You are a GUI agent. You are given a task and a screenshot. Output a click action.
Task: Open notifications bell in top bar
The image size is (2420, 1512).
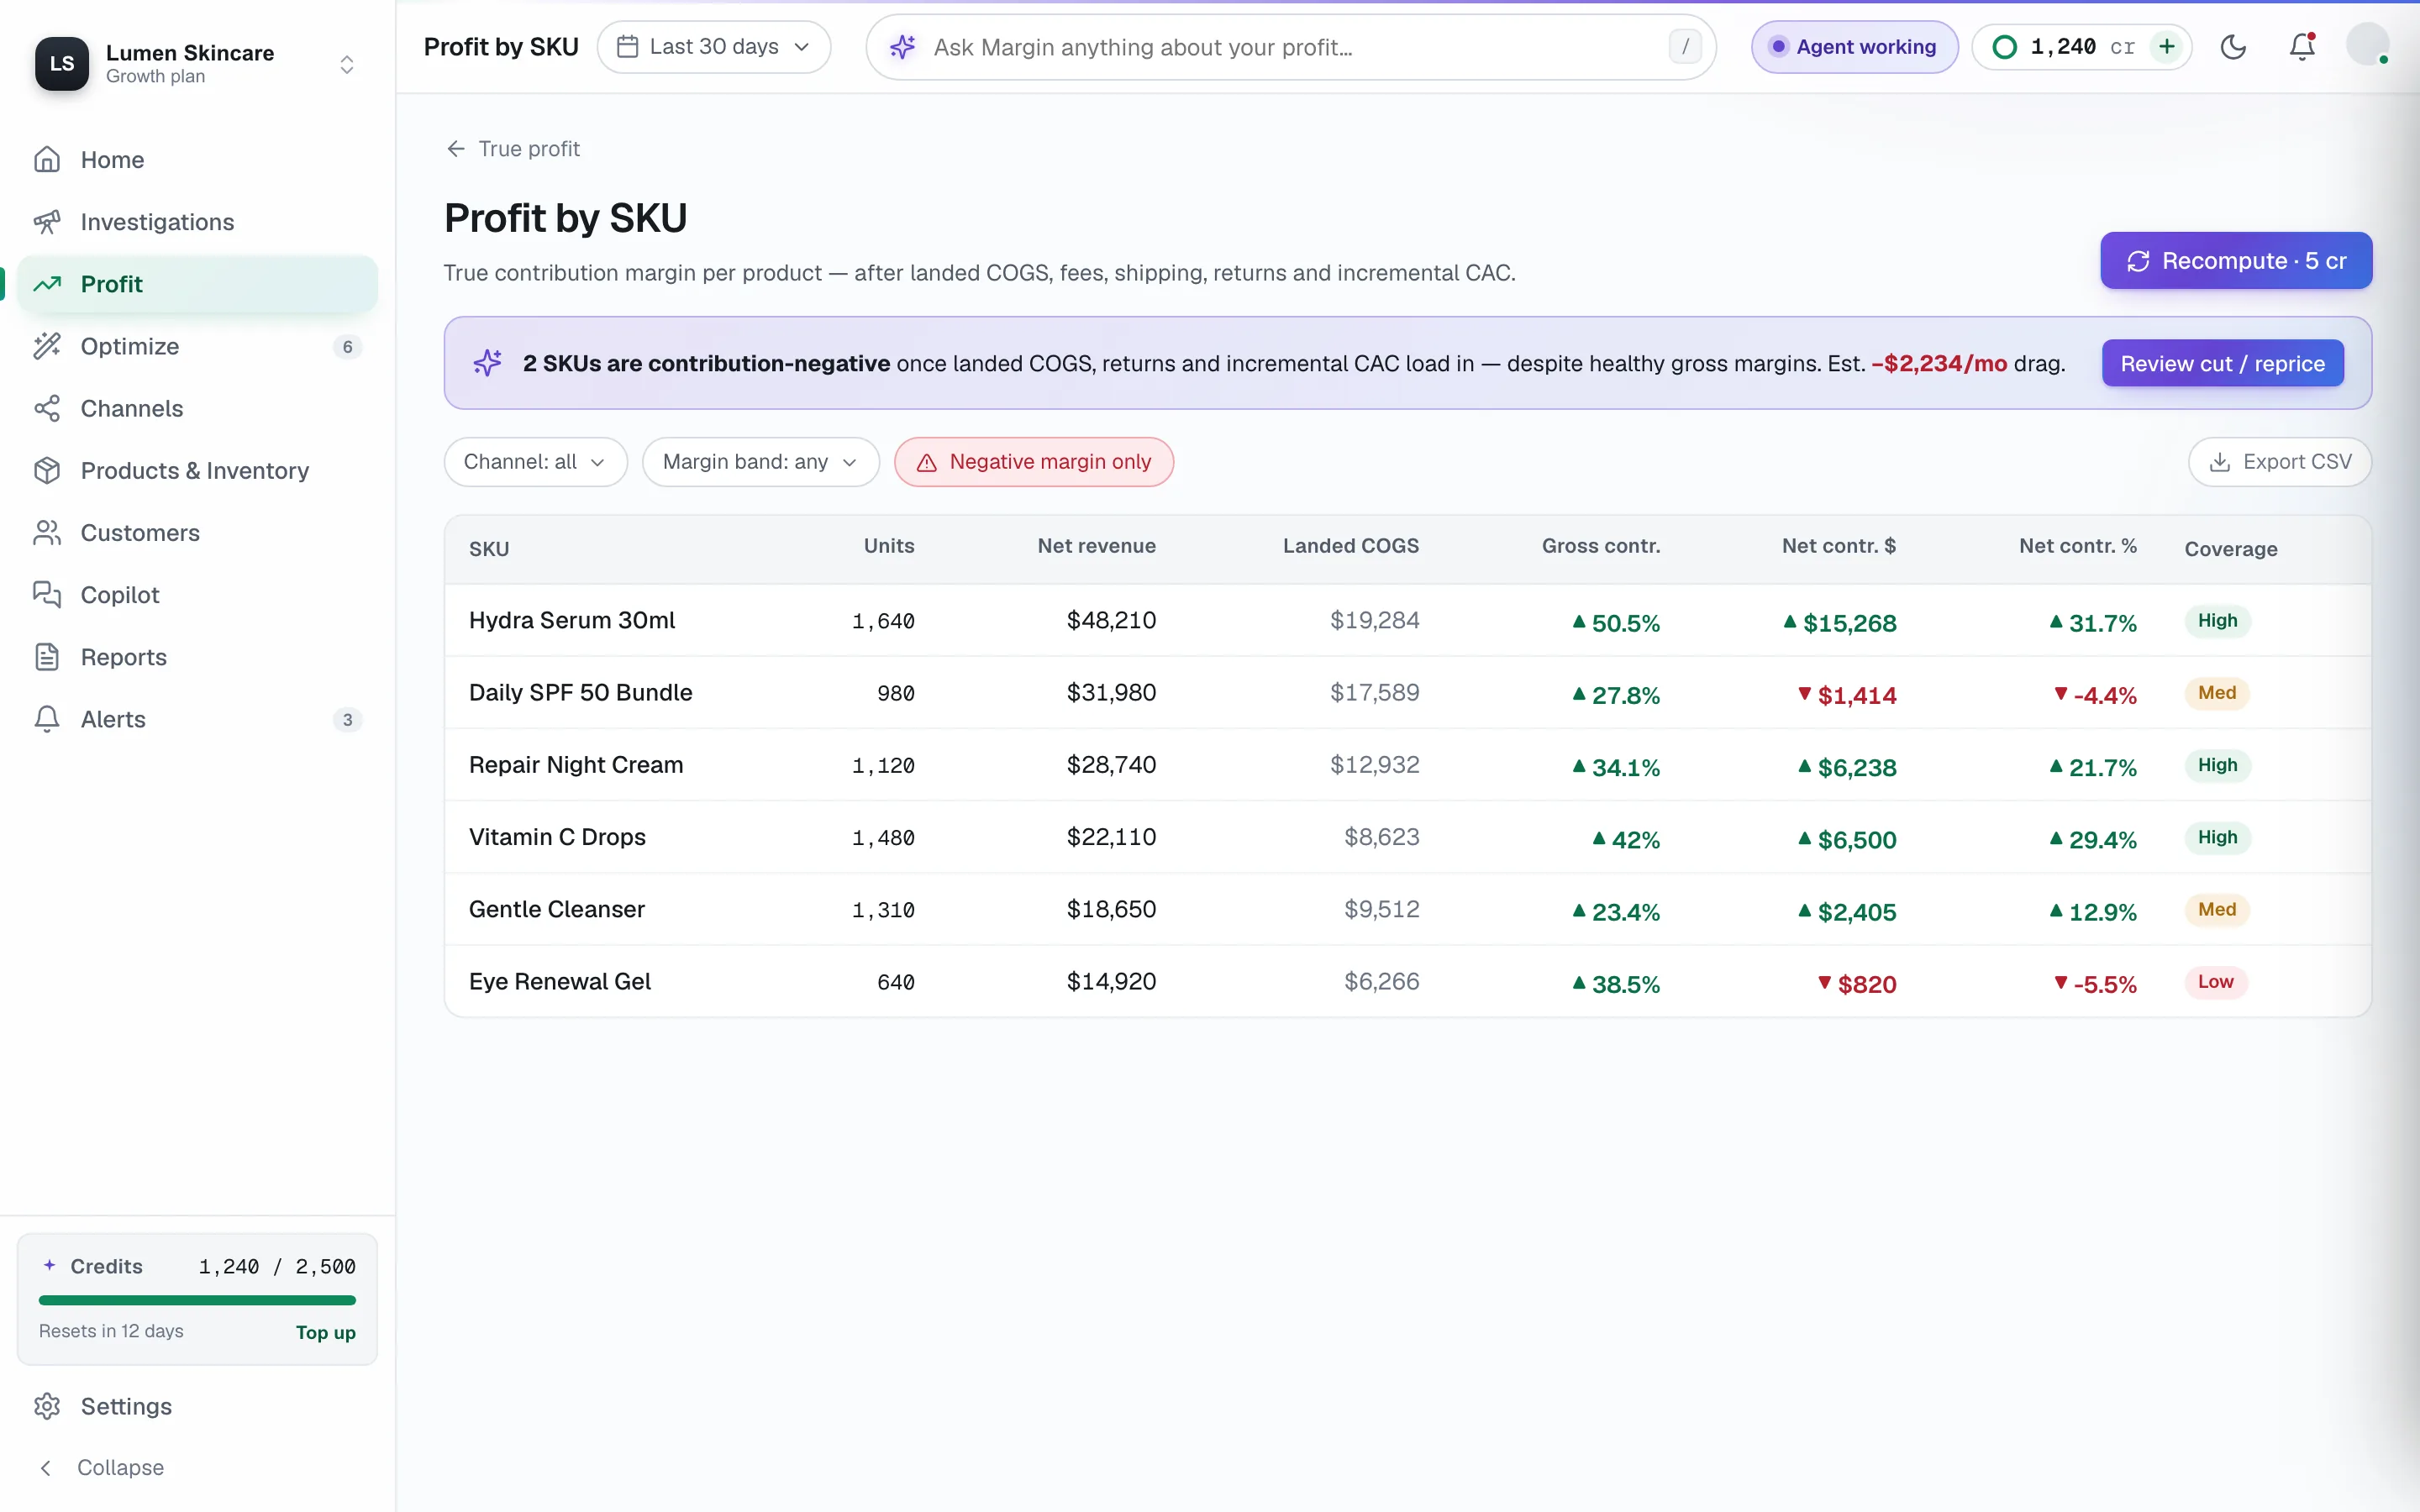click(x=2302, y=47)
